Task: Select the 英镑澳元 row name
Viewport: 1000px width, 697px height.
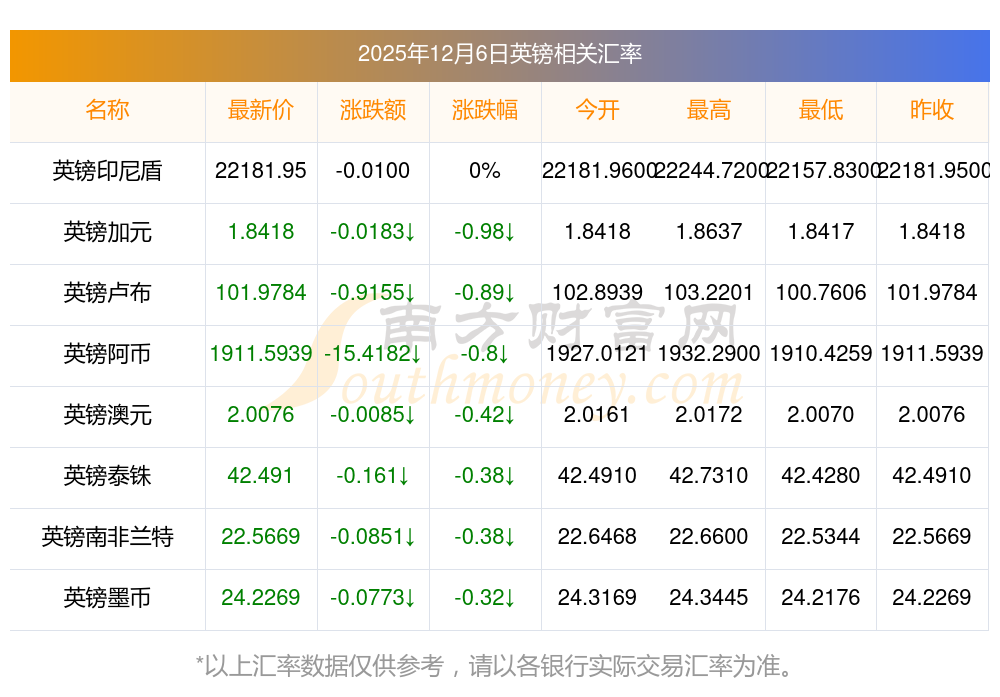Action: tap(107, 415)
